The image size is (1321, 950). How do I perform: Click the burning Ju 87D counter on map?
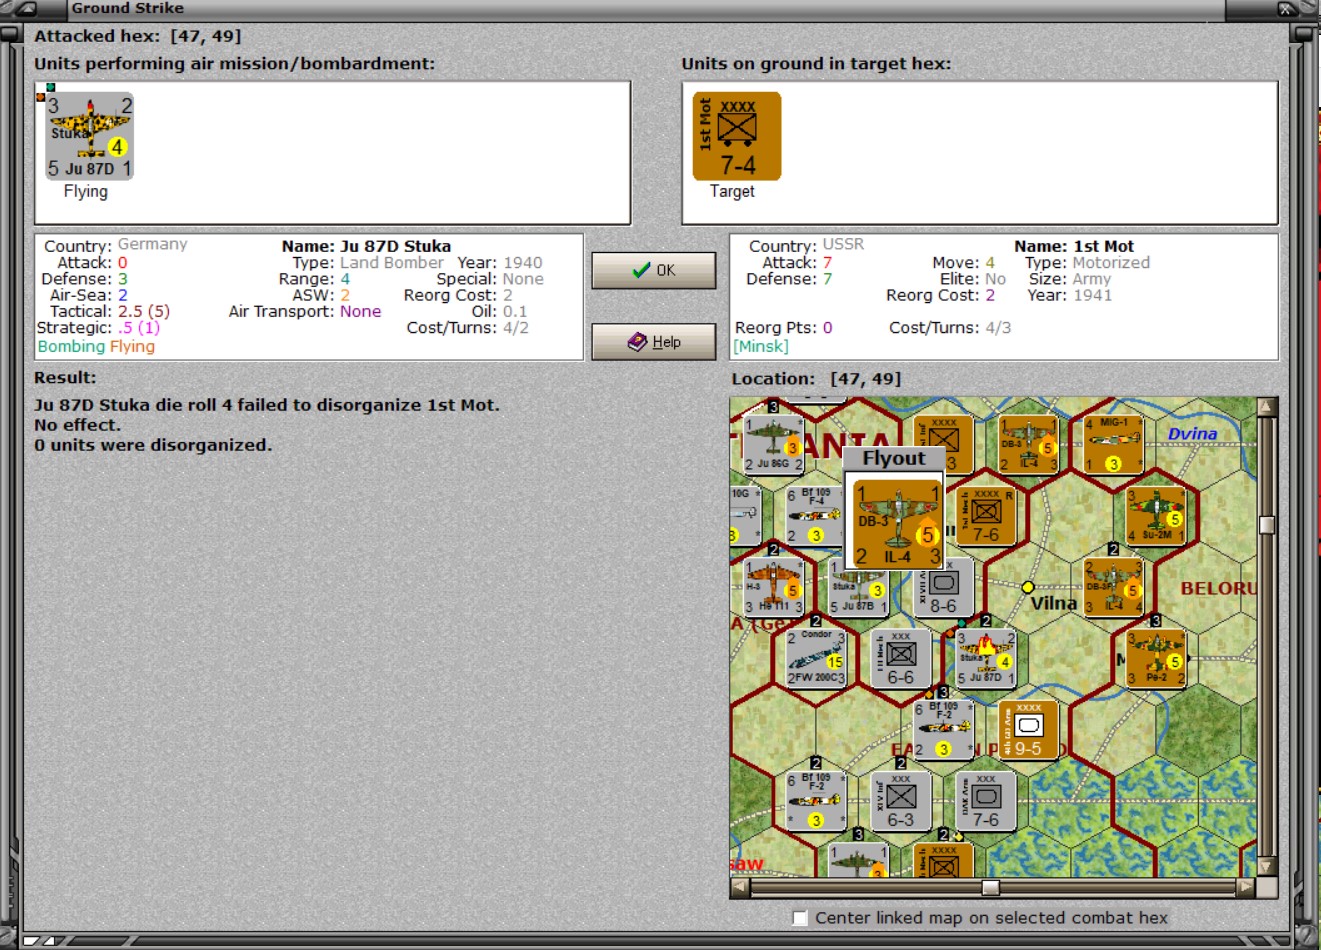[985, 658]
